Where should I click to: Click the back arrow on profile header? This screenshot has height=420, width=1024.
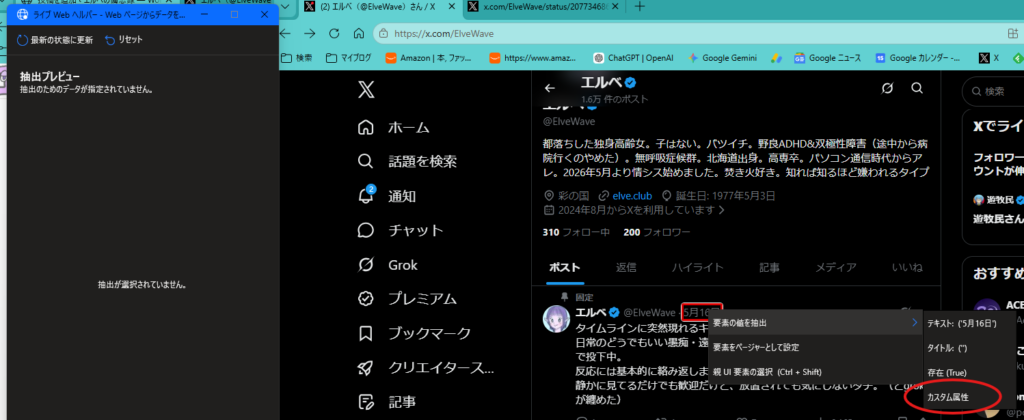pyautogui.click(x=550, y=88)
